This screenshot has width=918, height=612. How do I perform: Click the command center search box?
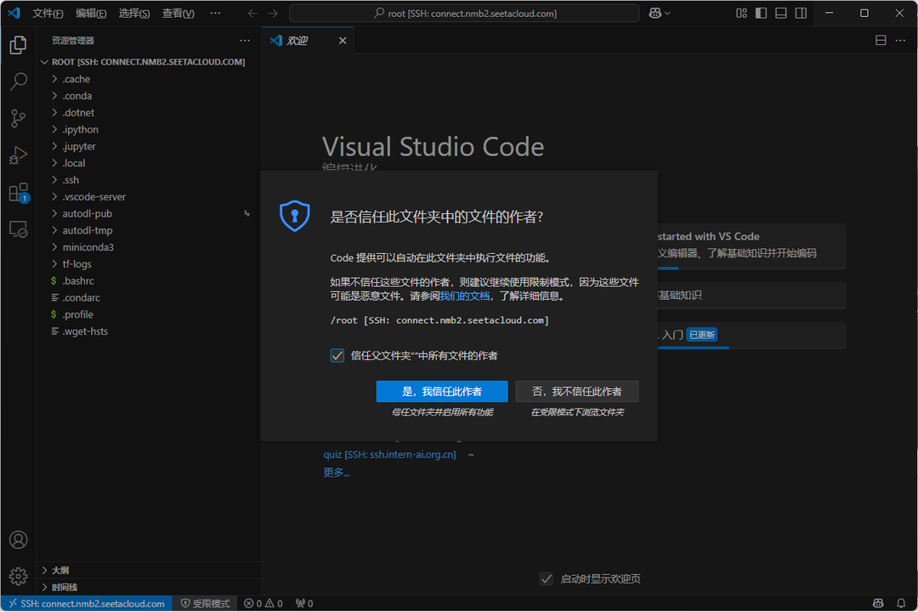[464, 13]
